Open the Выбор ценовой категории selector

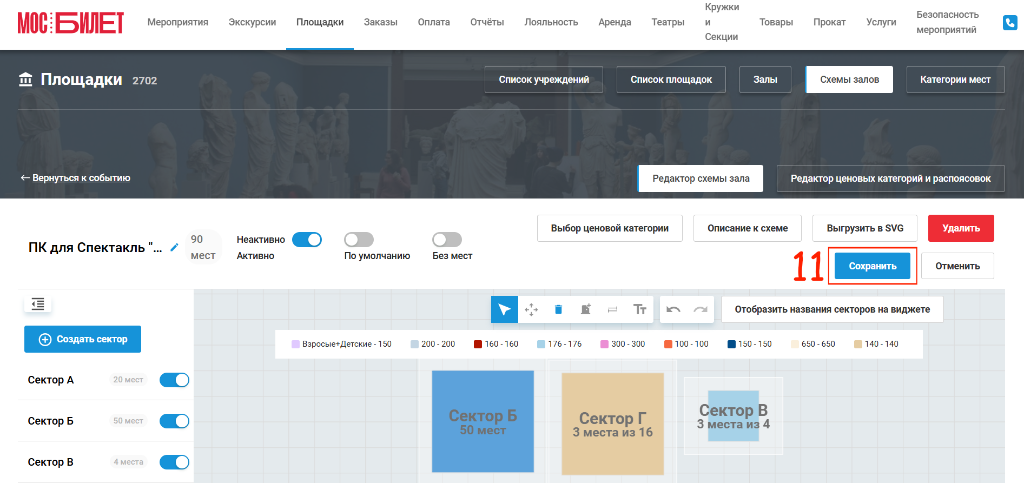tap(609, 228)
